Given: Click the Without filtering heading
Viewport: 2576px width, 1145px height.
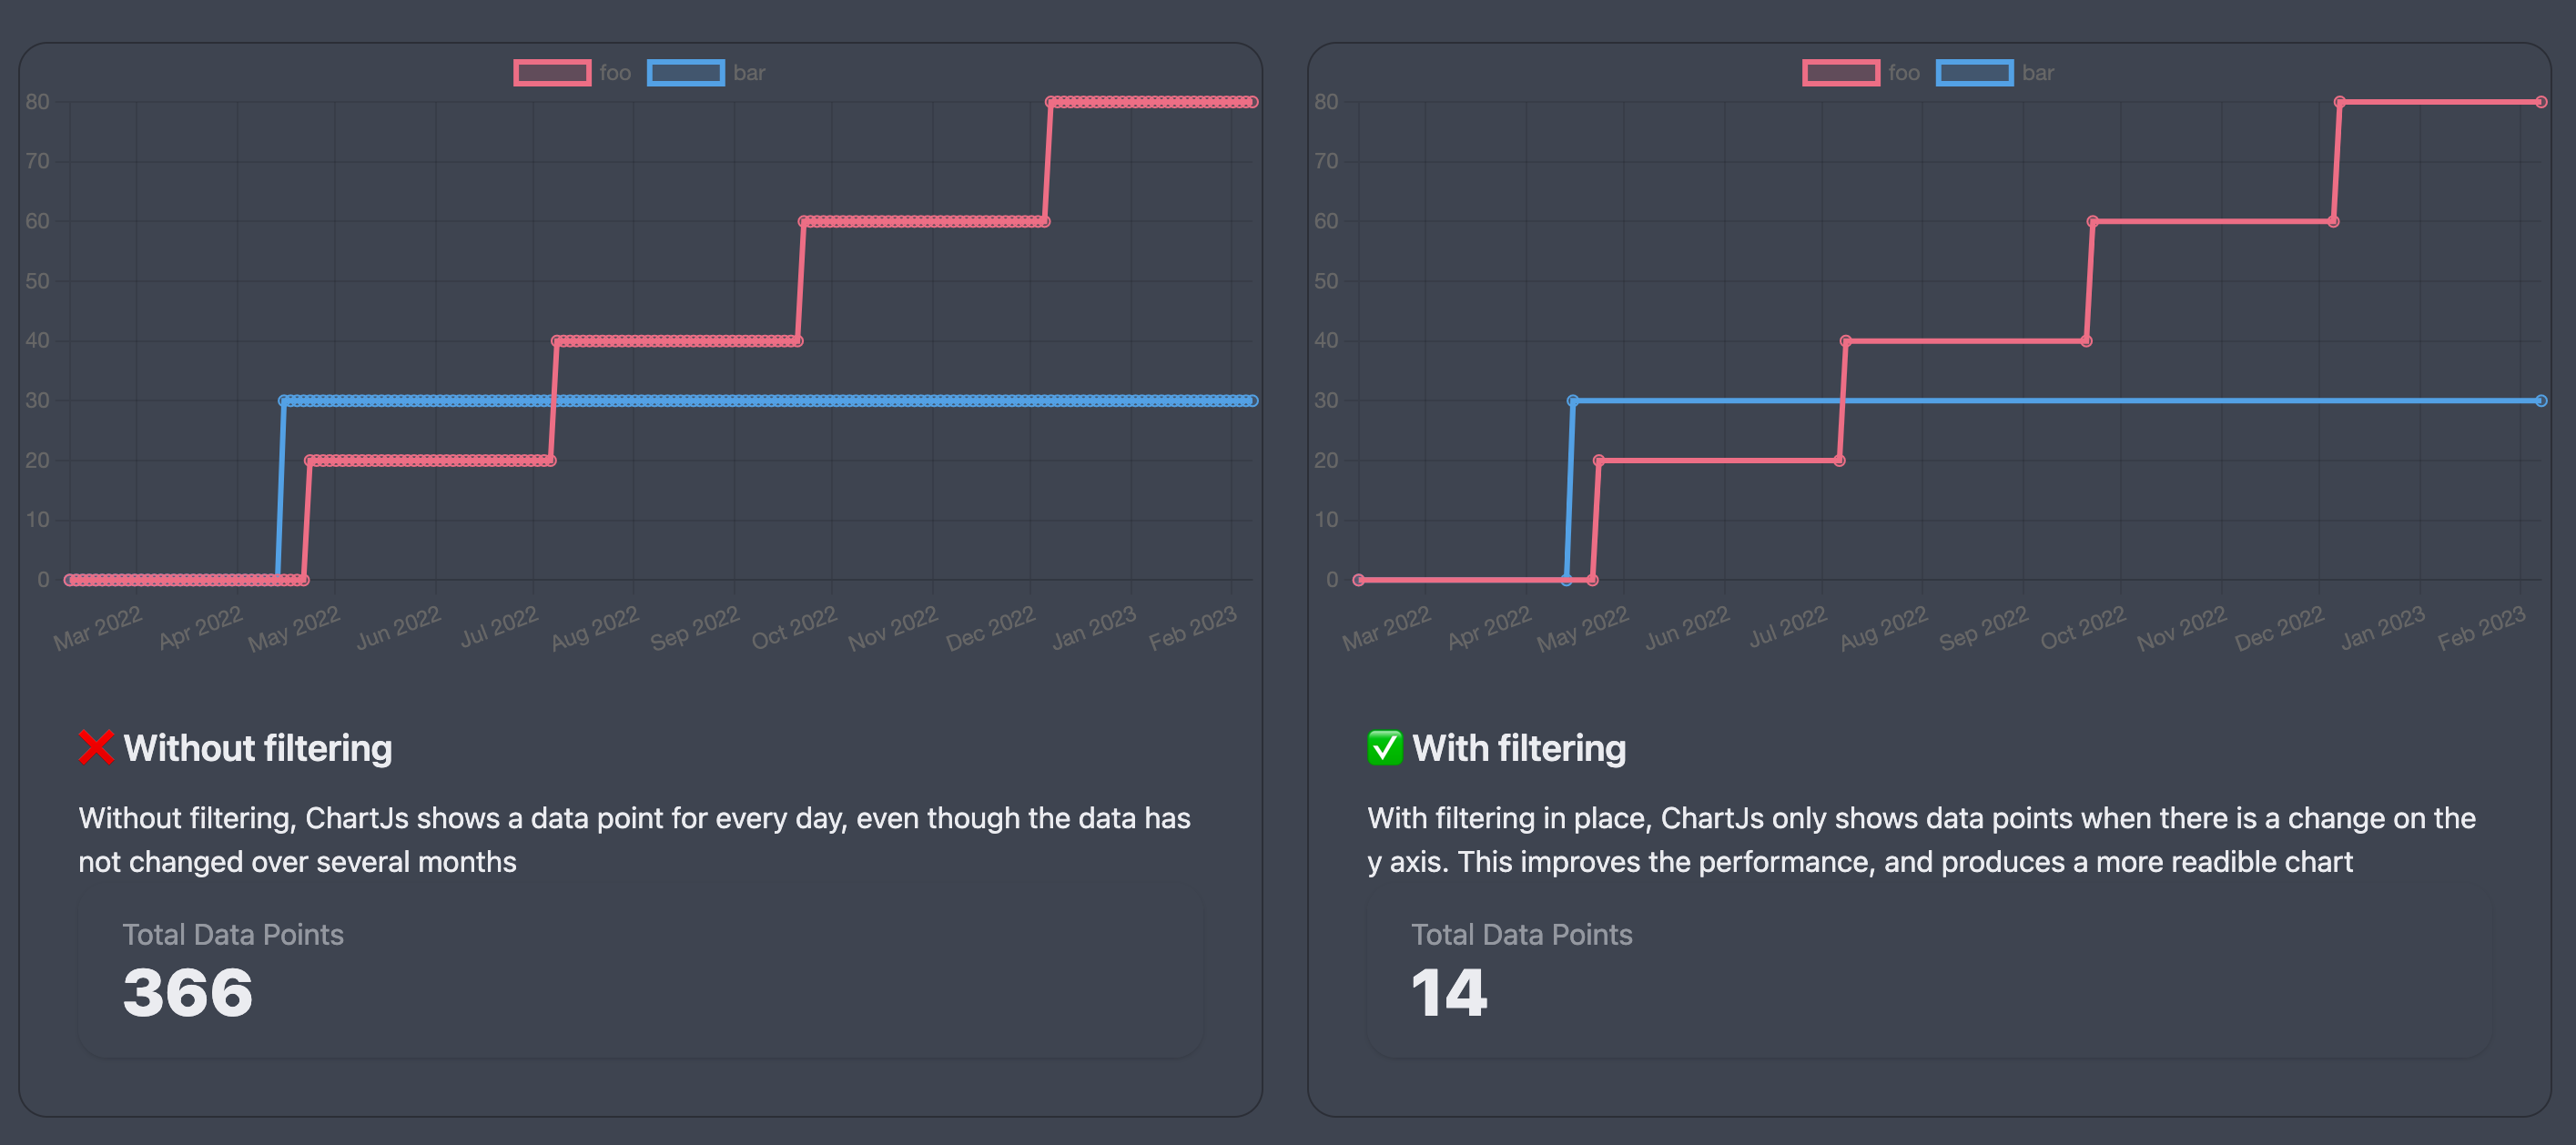Looking at the screenshot, I should coord(257,748).
